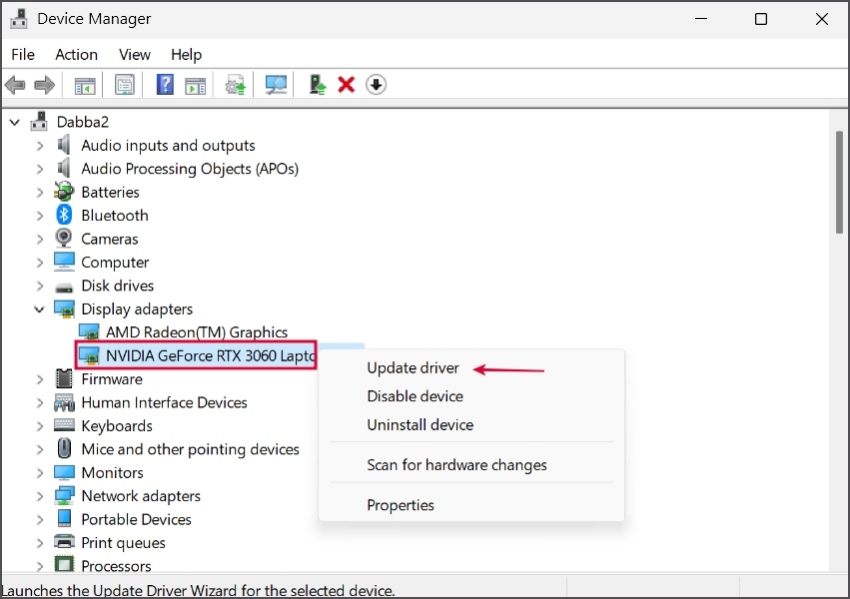Image resolution: width=850 pixels, height=599 pixels.
Task: Choose Scan for hardware changes
Action: [456, 465]
